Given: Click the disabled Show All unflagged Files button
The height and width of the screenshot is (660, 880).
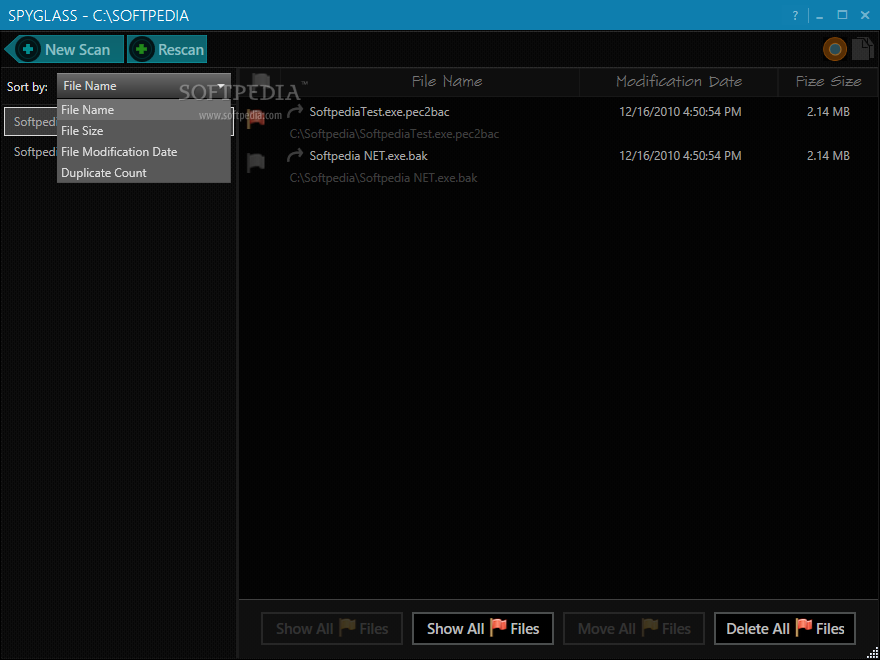Looking at the screenshot, I should (332, 629).
